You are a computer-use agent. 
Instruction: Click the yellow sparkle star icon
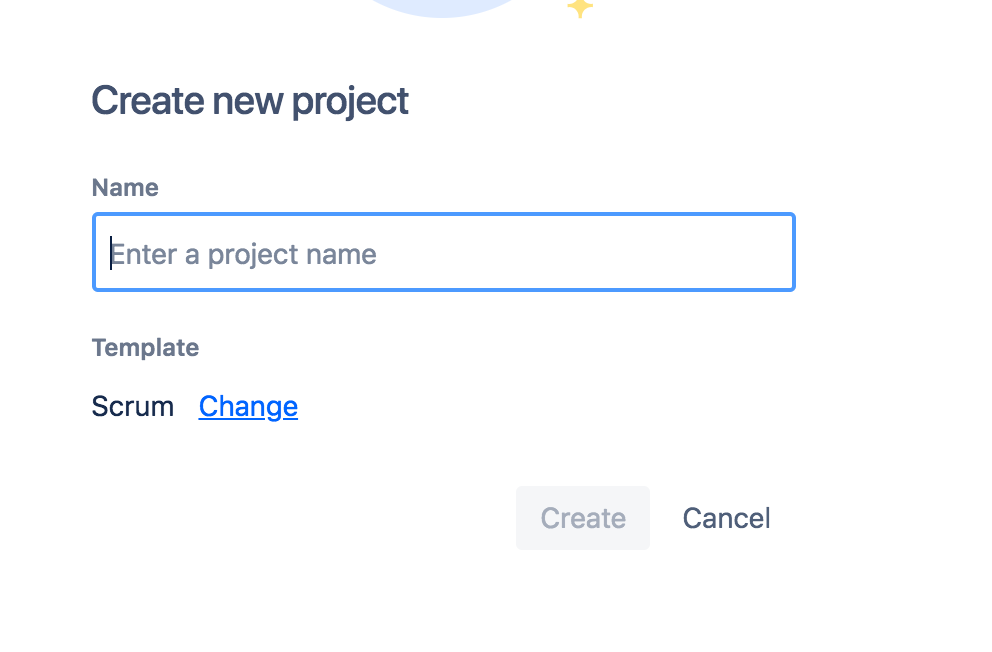[580, 8]
